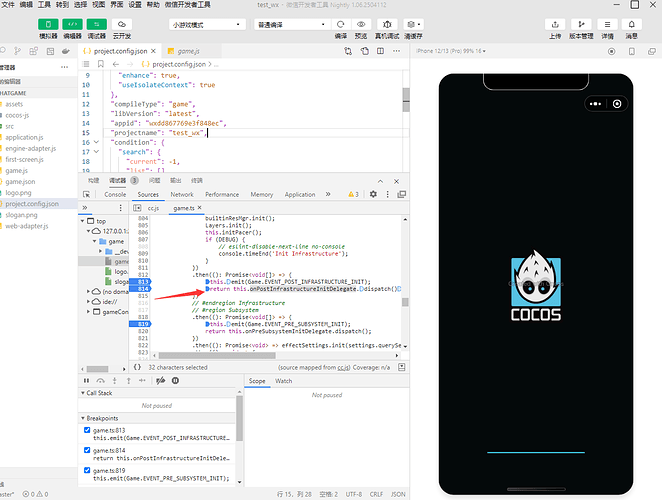
Task: Click the bookmark icon in breadcrumb bar
Action: point(100,64)
